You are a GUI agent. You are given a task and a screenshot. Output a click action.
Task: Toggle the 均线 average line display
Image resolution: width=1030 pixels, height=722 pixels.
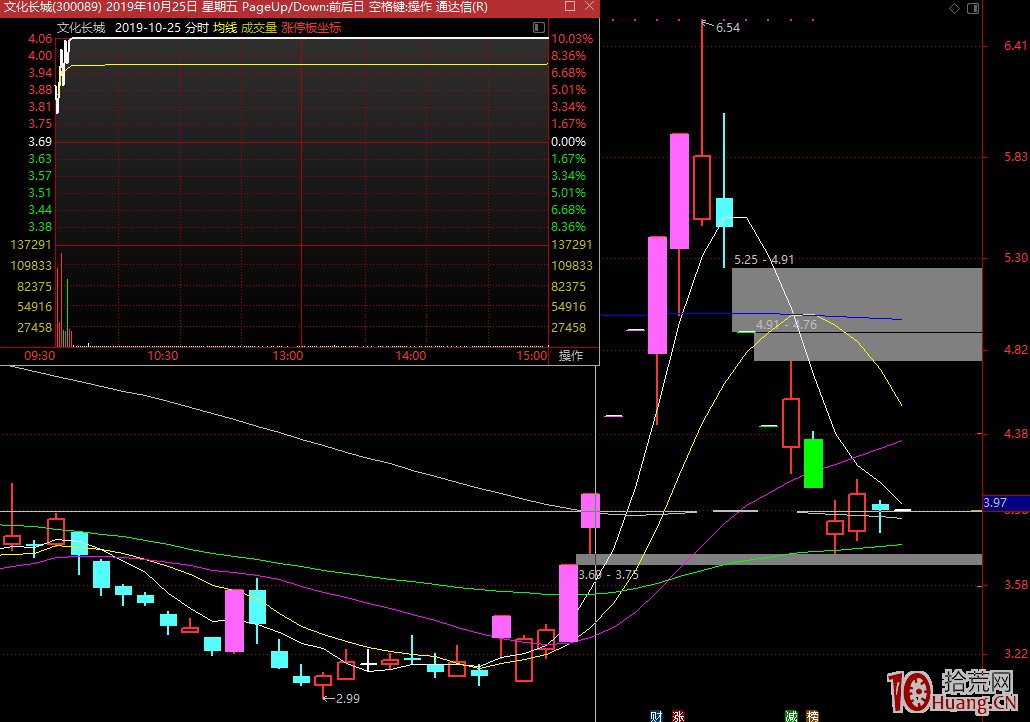coord(225,28)
